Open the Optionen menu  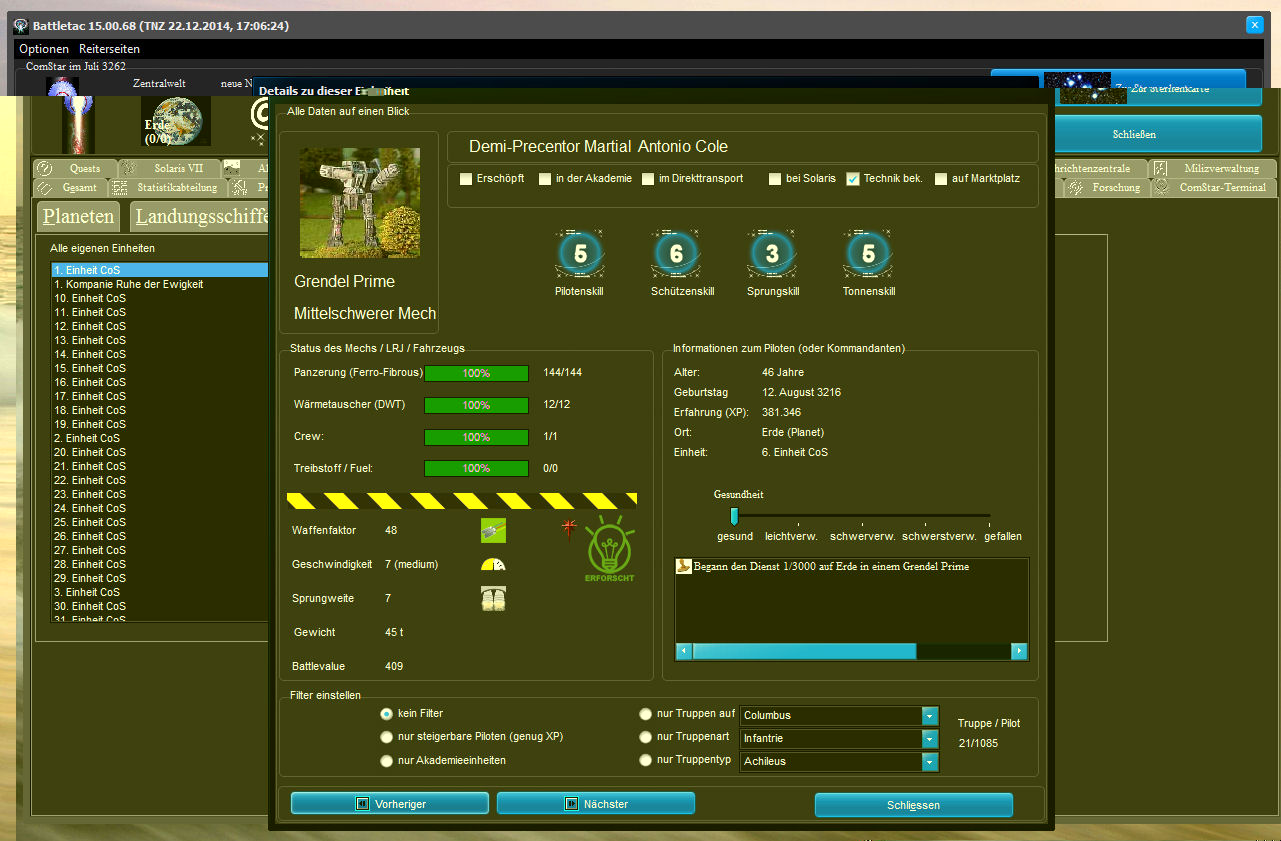coord(44,49)
